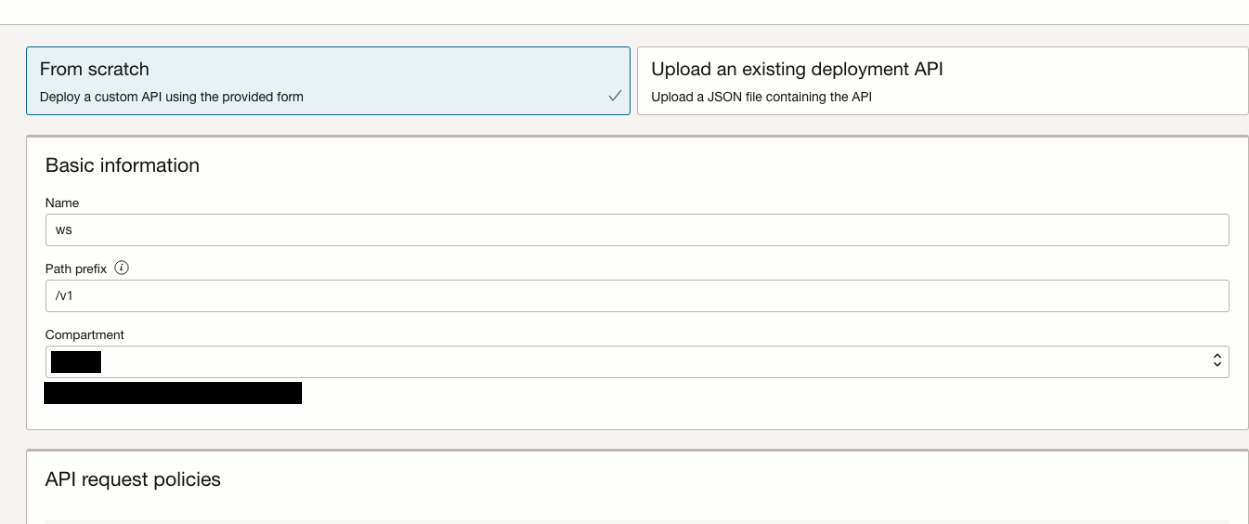
Task: Choose Upload an existing deployment API card
Action: coord(938,81)
